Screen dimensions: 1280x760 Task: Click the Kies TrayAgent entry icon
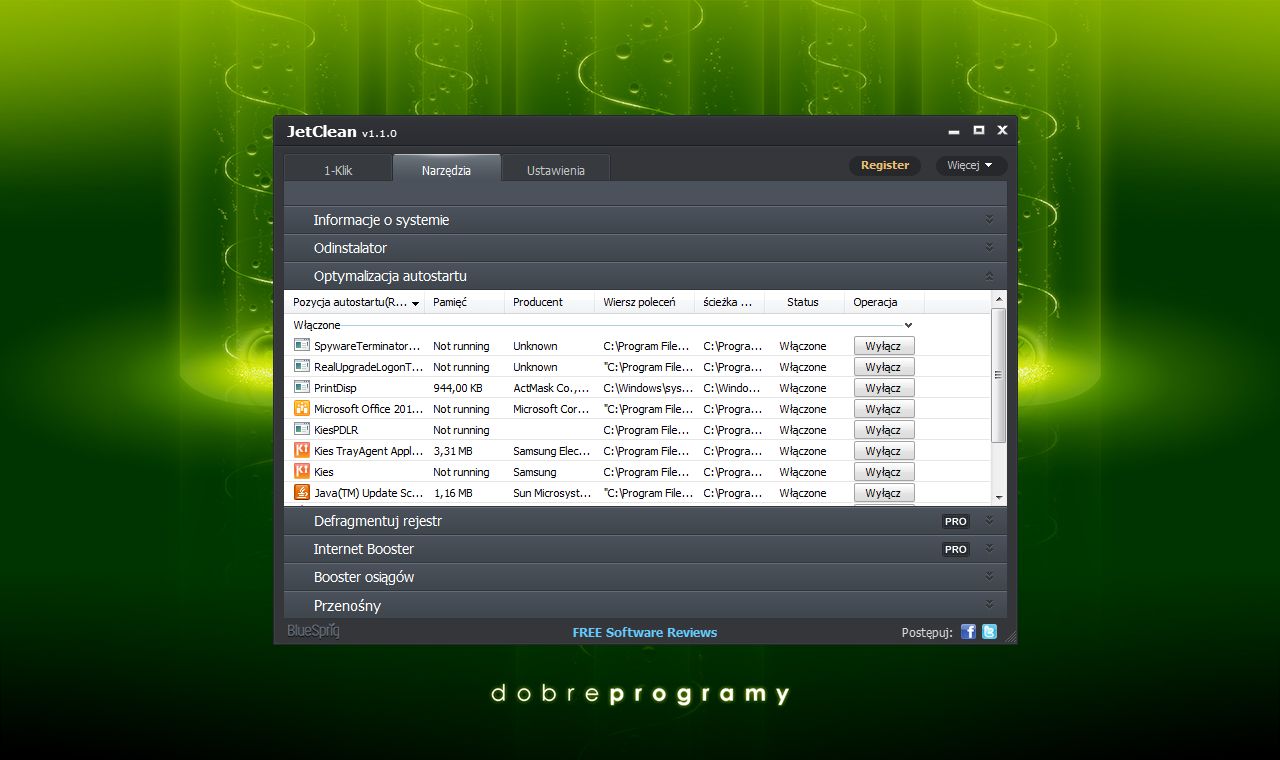tap(302, 450)
